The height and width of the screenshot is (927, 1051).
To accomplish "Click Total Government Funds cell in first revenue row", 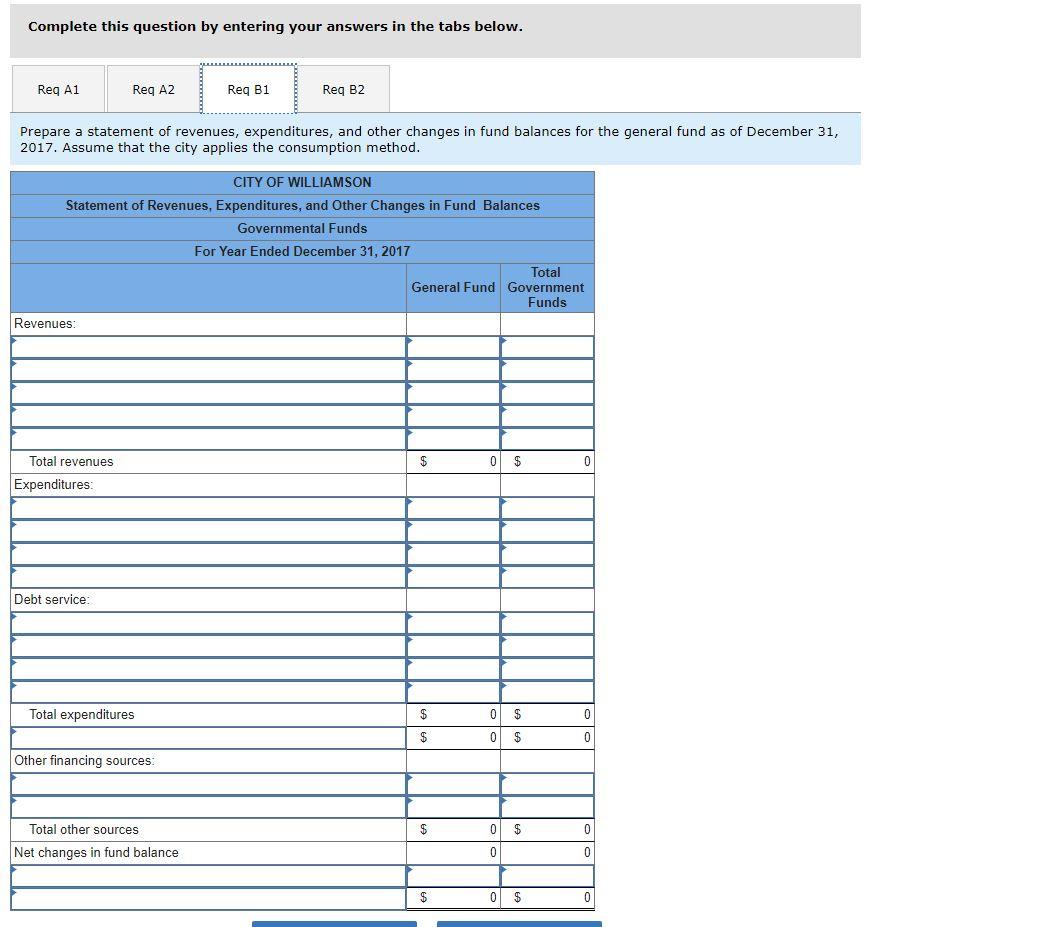I will 548,347.
